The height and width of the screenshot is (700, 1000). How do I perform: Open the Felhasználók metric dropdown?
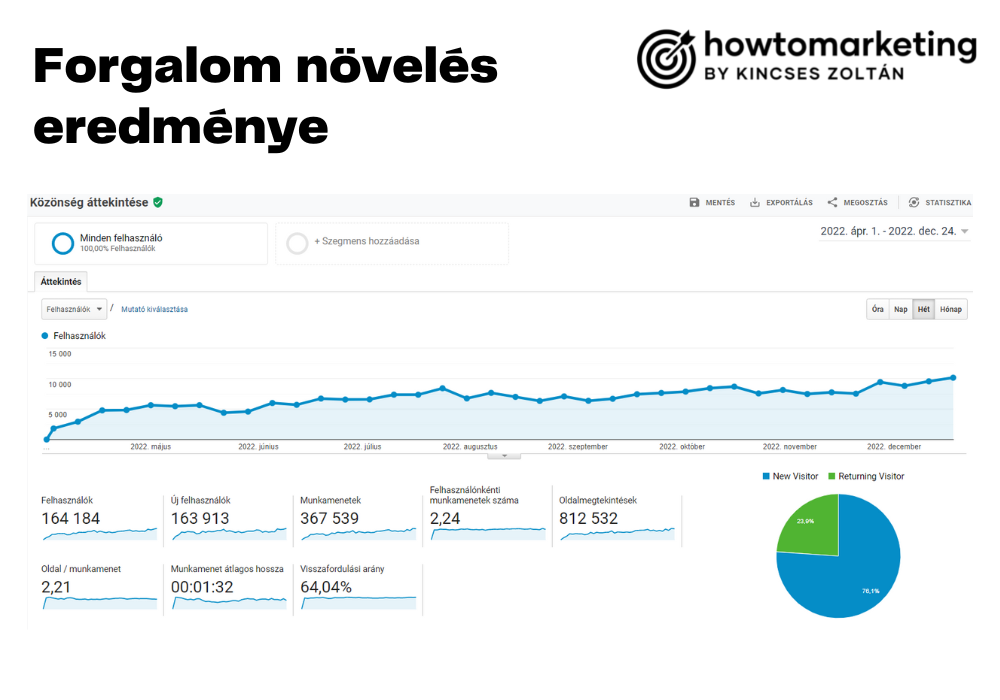click(x=72, y=309)
